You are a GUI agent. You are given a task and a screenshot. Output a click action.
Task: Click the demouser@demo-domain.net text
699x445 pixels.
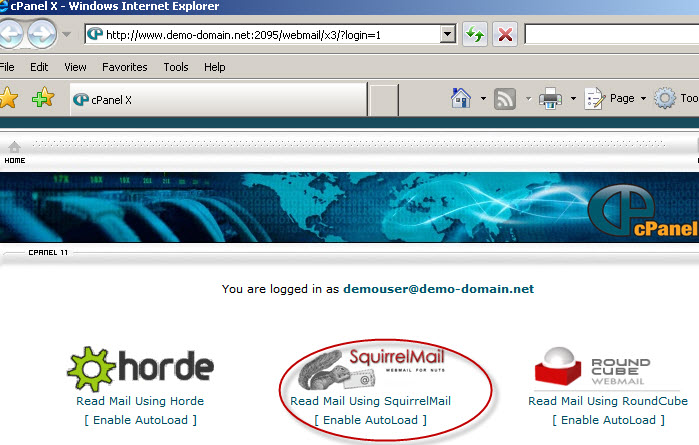(438, 289)
